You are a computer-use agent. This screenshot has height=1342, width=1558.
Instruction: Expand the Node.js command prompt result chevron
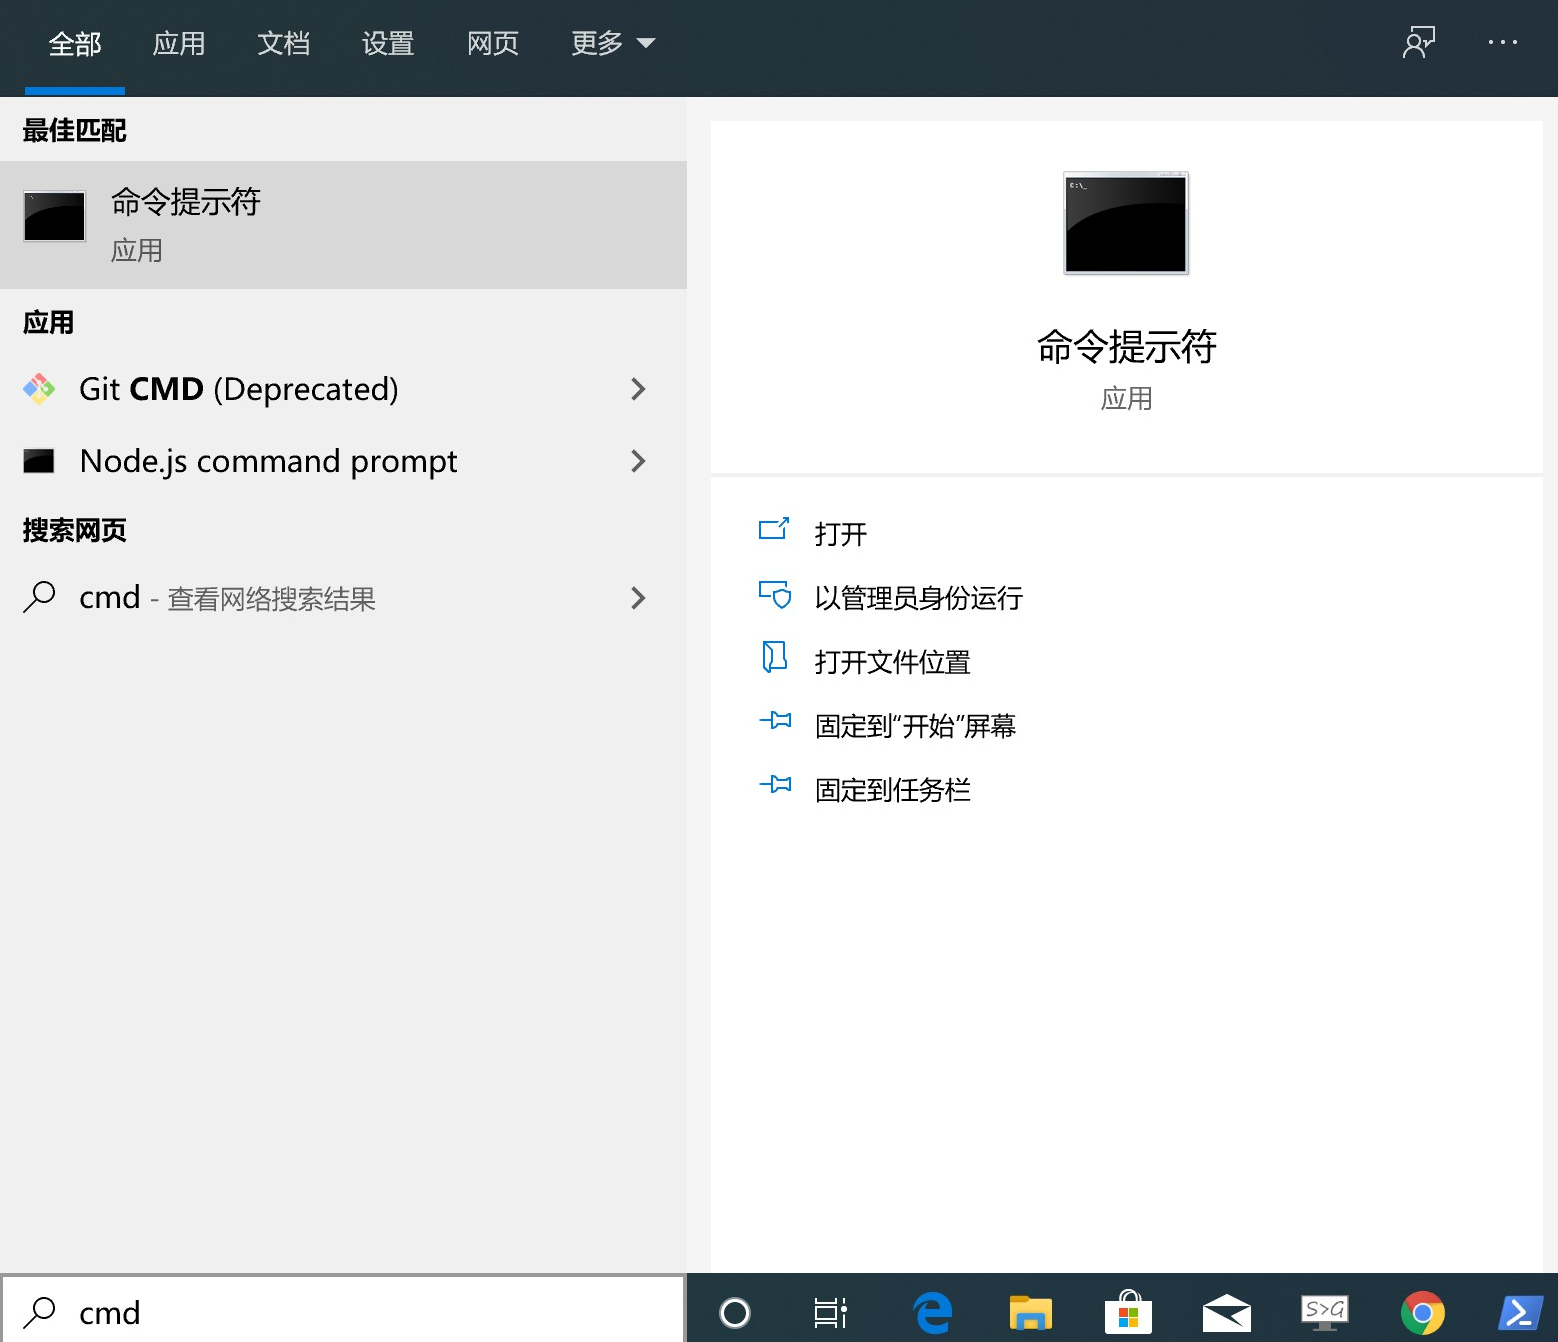coord(639,461)
